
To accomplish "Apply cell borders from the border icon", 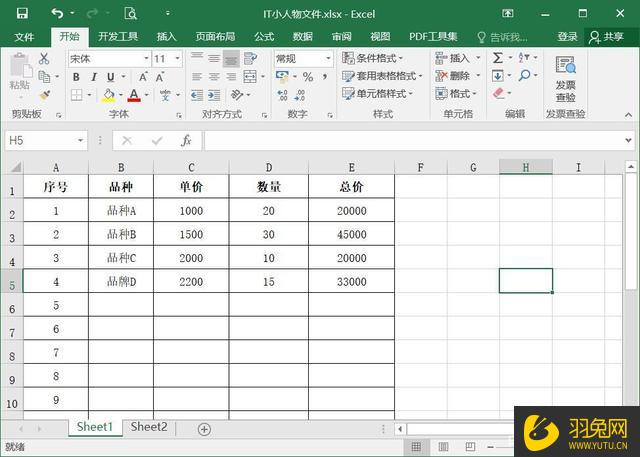I will pos(76,95).
